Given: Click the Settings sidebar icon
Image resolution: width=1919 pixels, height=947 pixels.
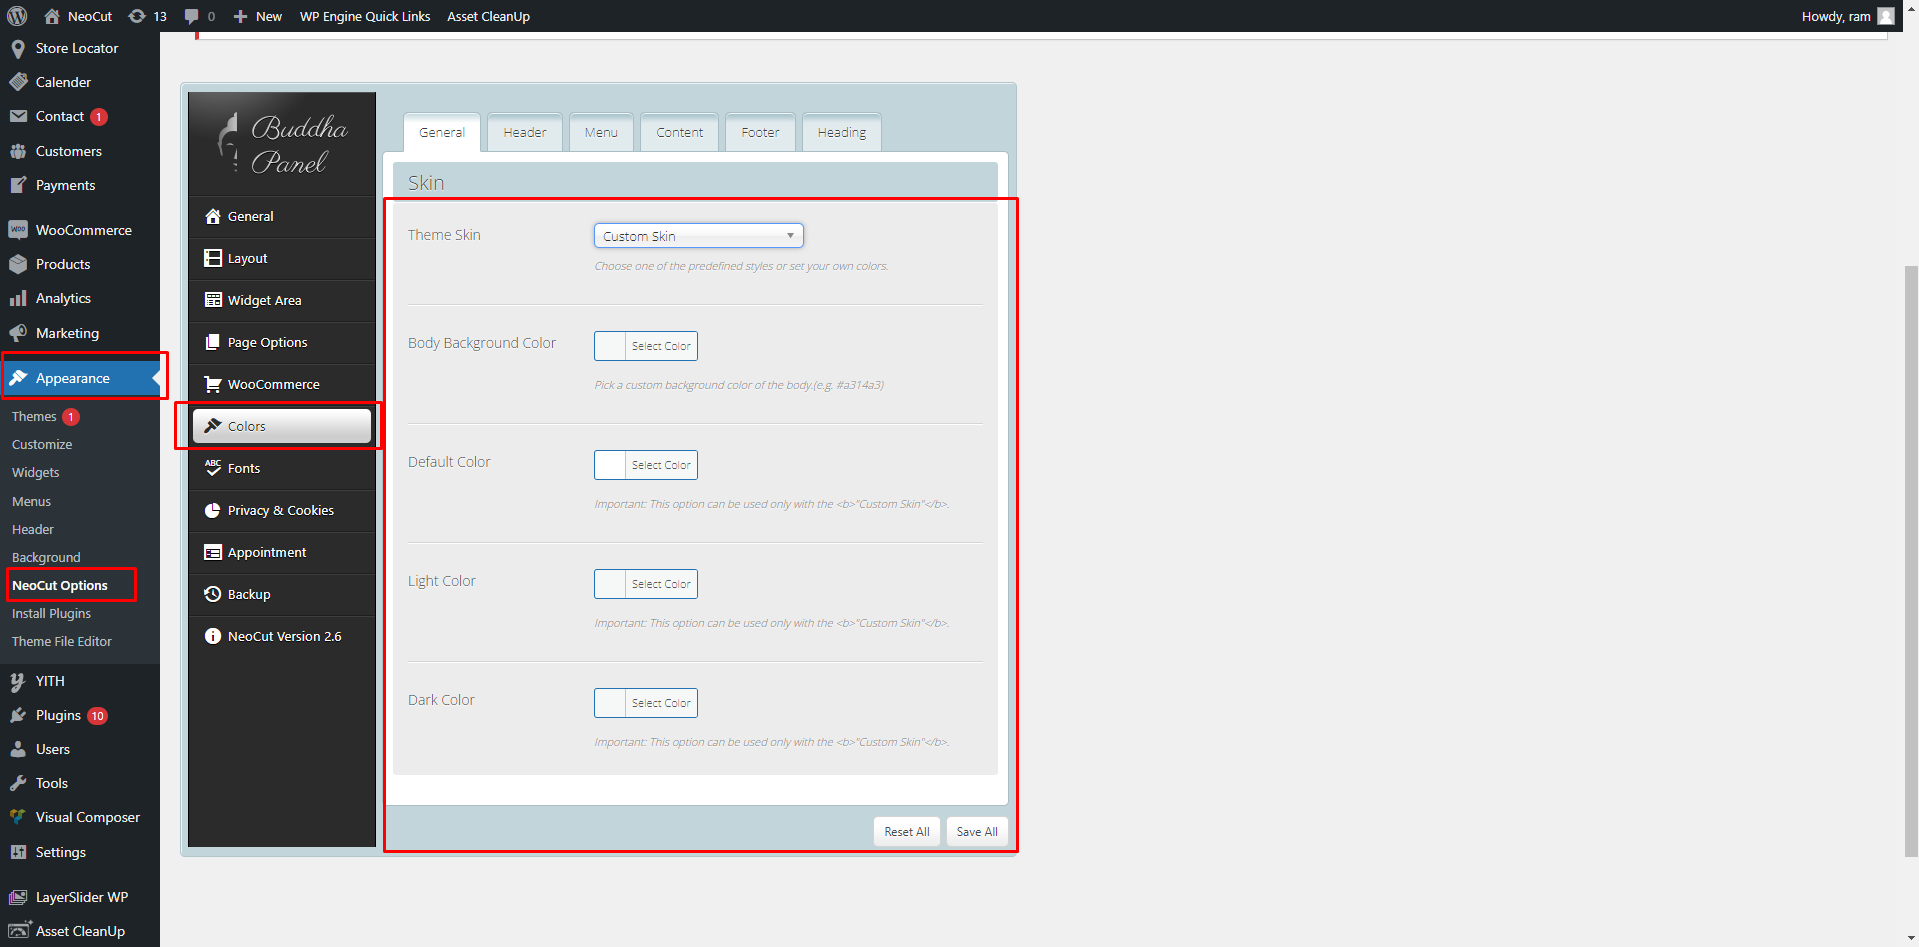Looking at the screenshot, I should point(18,852).
